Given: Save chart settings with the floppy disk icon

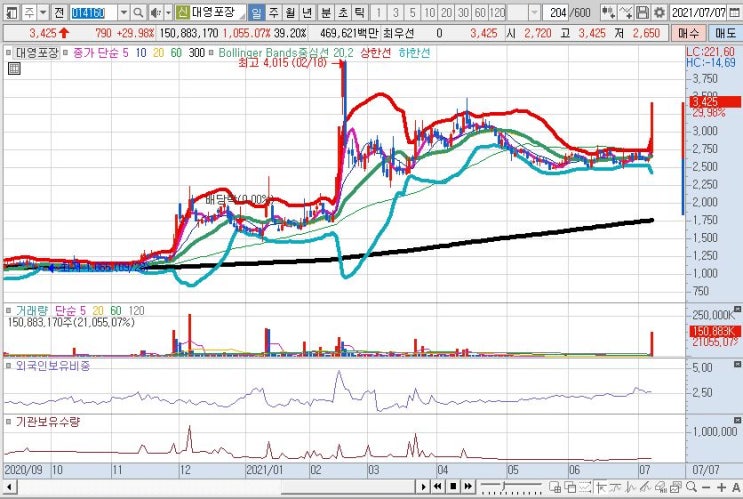Looking at the screenshot, I should 642,12.
